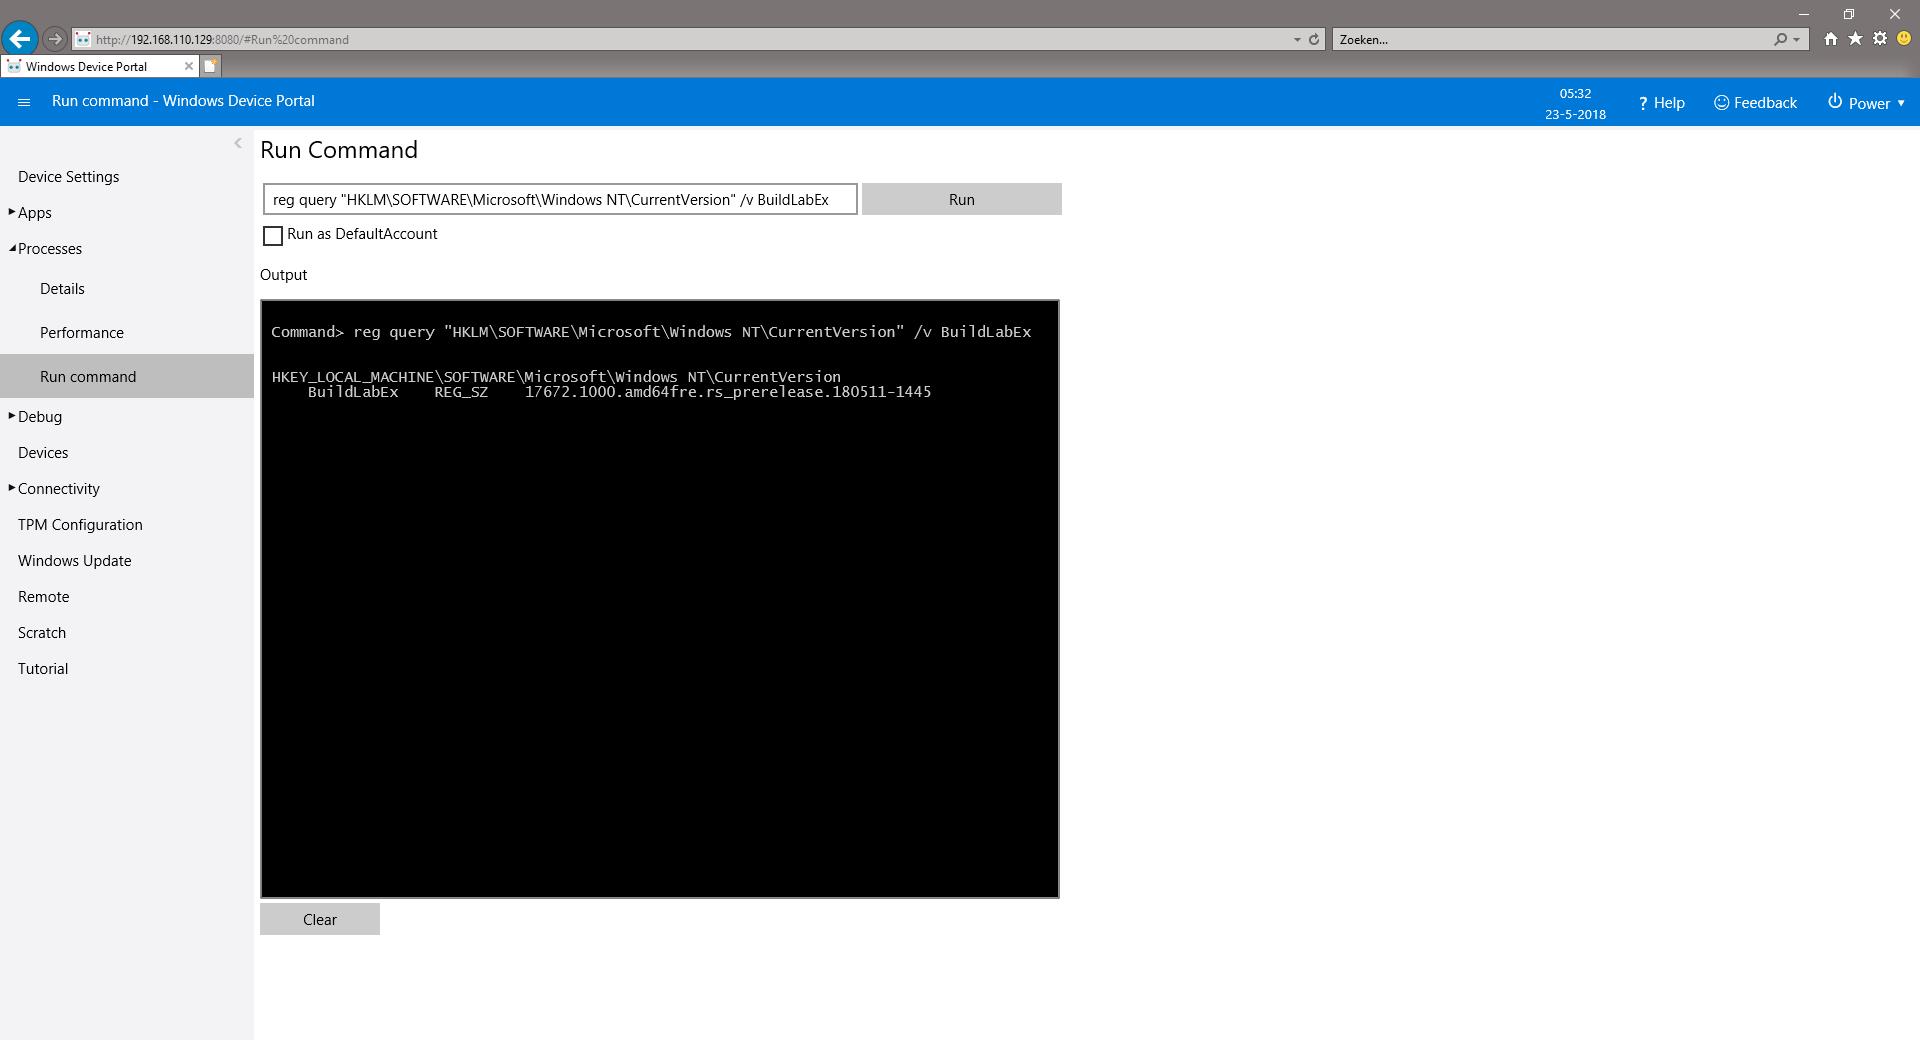Screen dimensions: 1920x1040
Task: Open the Tutorial page
Action: pyautogui.click(x=43, y=669)
